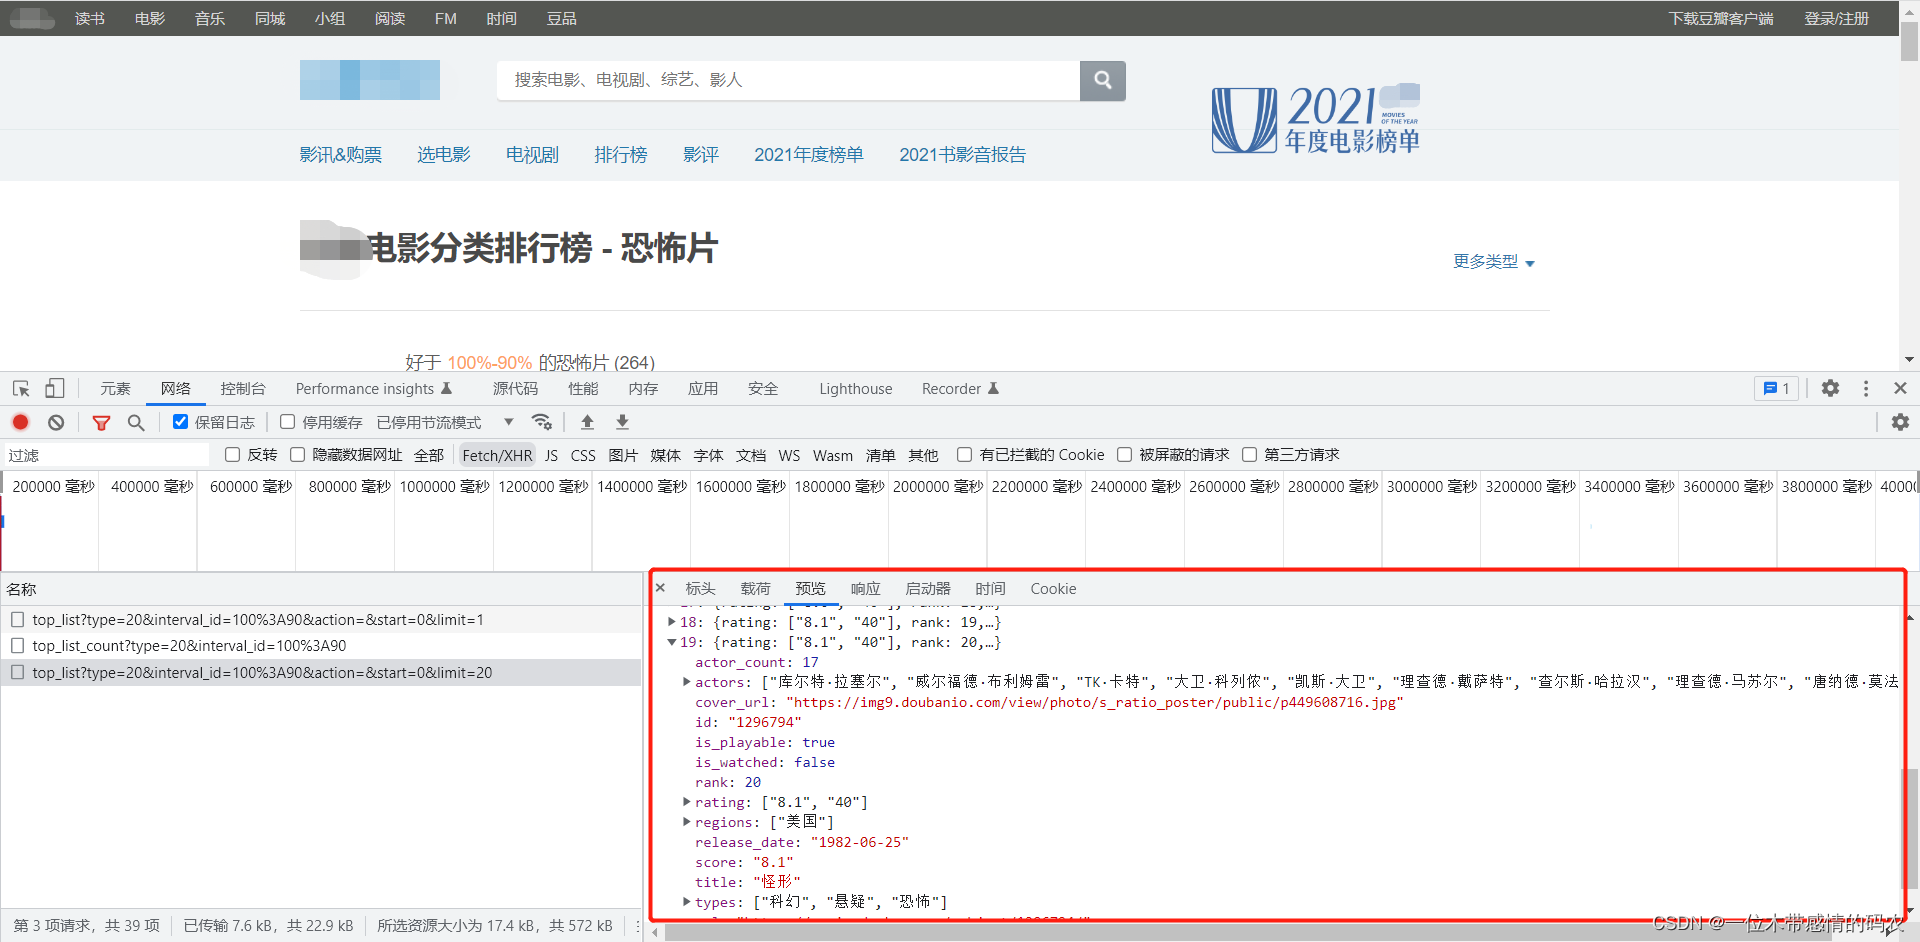1920x942 pixels.
Task: Enable third-party requests checkbox
Action: [x=1250, y=455]
